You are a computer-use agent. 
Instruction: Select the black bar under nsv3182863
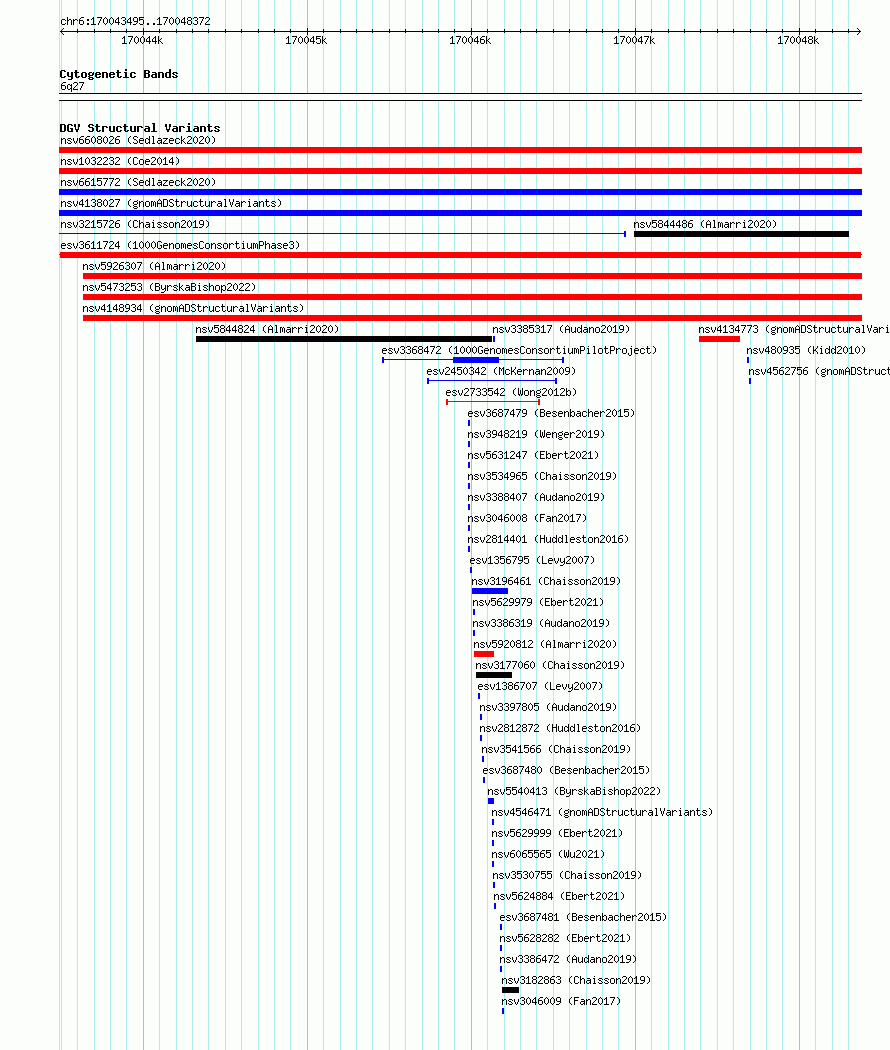(510, 990)
